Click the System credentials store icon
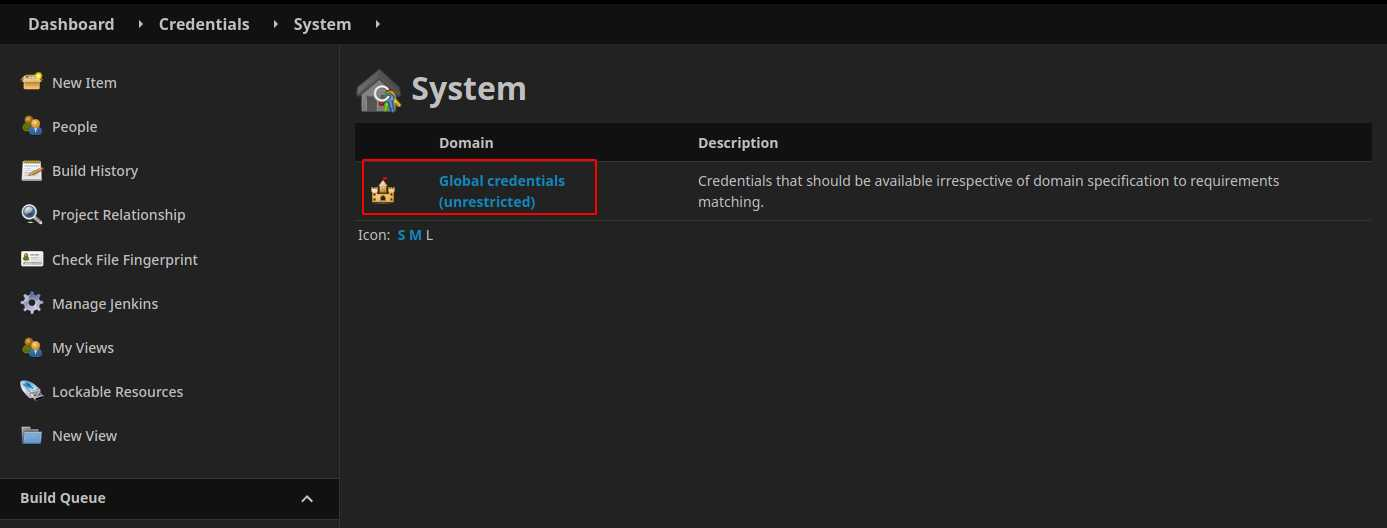1387x528 pixels. (x=379, y=91)
